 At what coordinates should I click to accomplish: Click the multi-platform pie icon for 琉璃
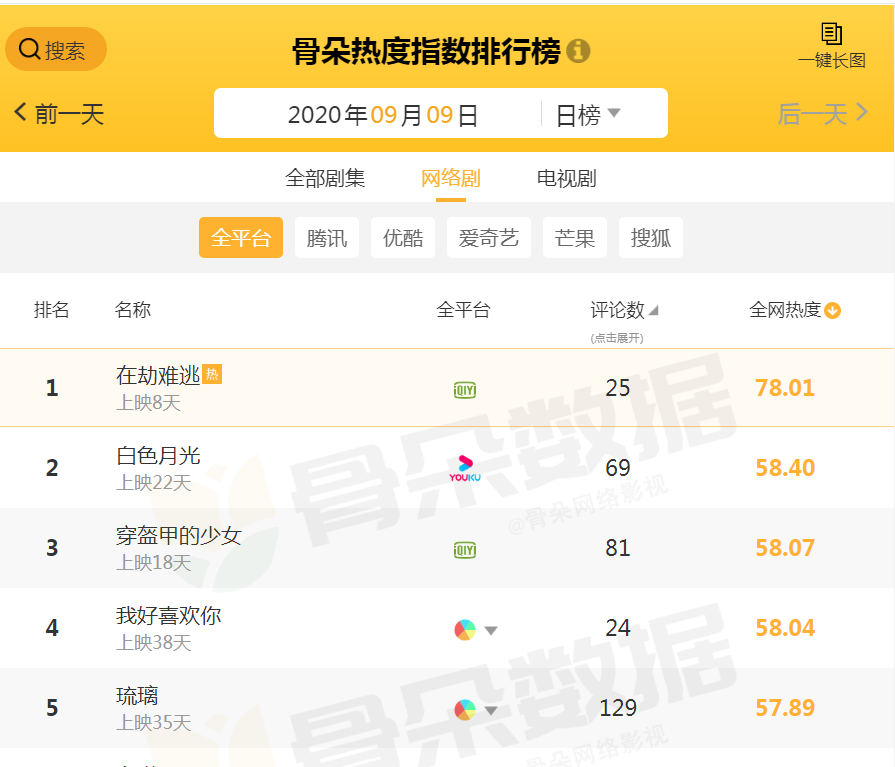[465, 710]
